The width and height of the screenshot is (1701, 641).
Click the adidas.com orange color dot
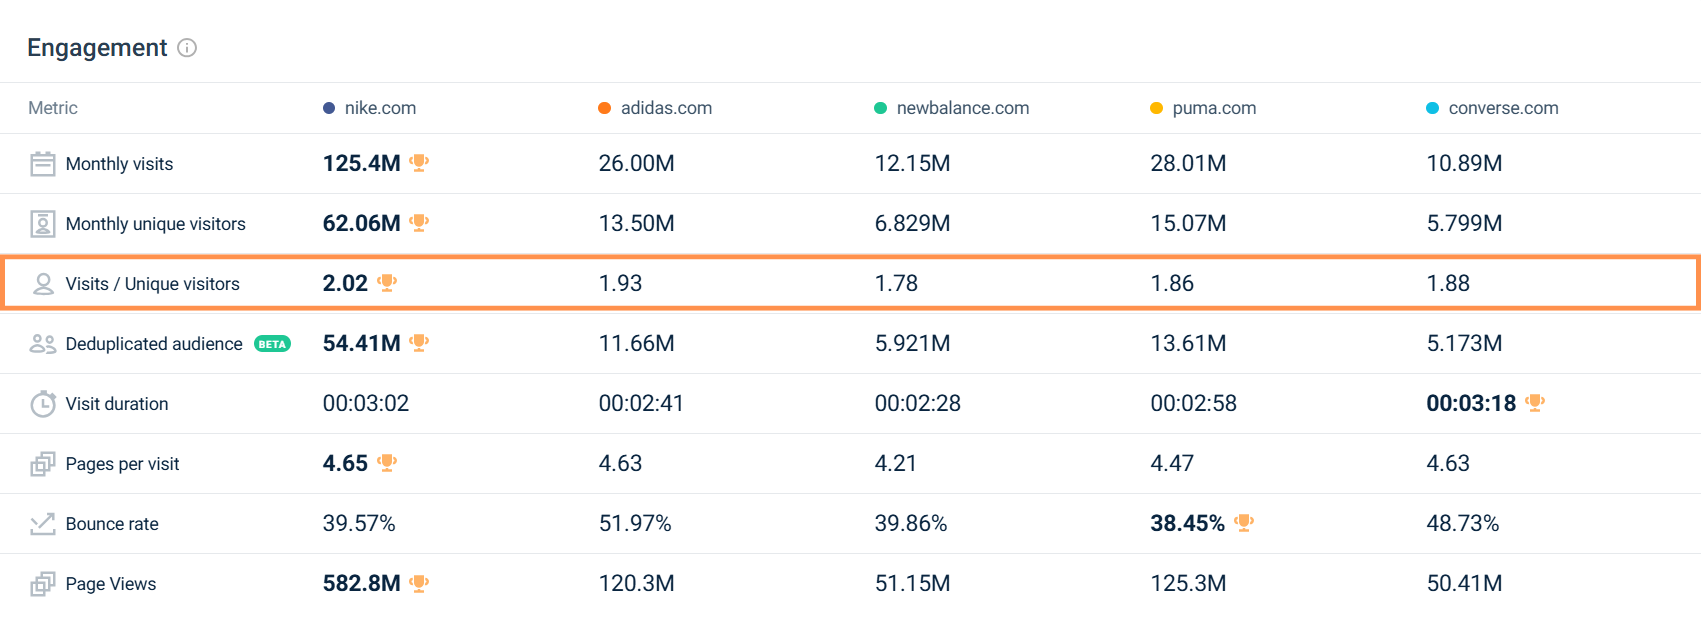[604, 108]
